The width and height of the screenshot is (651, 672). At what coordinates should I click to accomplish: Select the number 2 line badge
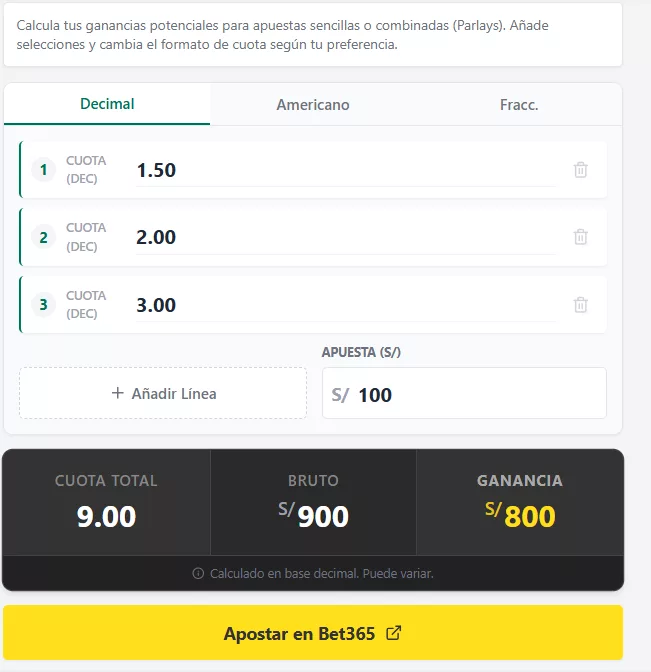(x=43, y=237)
